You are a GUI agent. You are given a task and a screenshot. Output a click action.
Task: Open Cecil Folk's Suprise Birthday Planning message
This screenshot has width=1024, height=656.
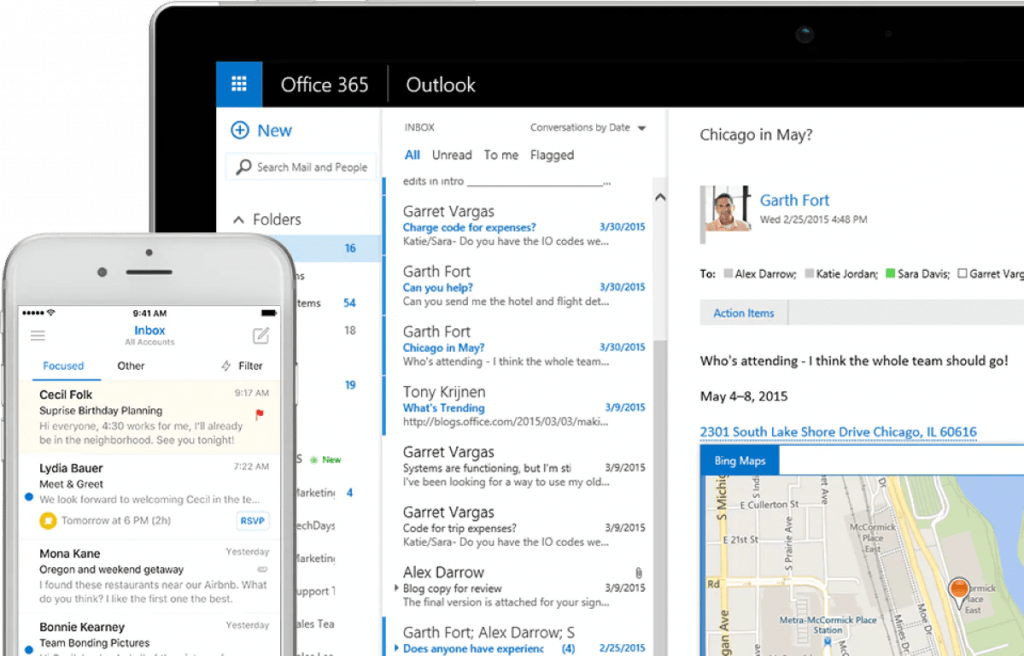(150, 418)
